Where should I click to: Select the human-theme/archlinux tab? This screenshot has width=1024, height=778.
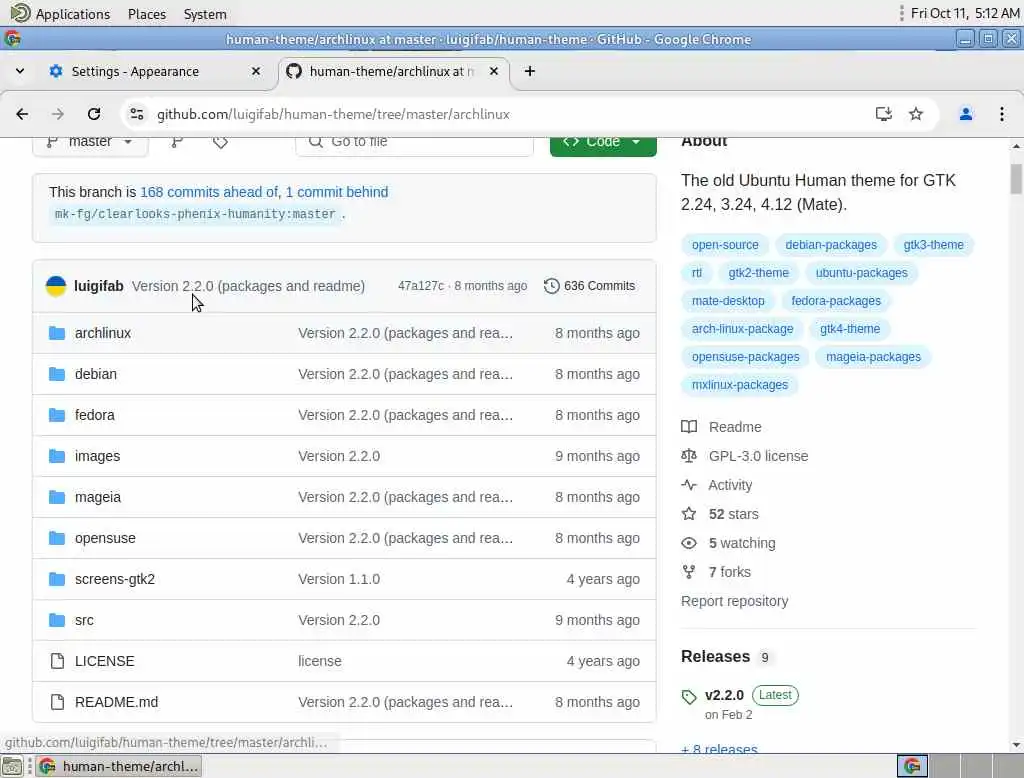point(394,71)
